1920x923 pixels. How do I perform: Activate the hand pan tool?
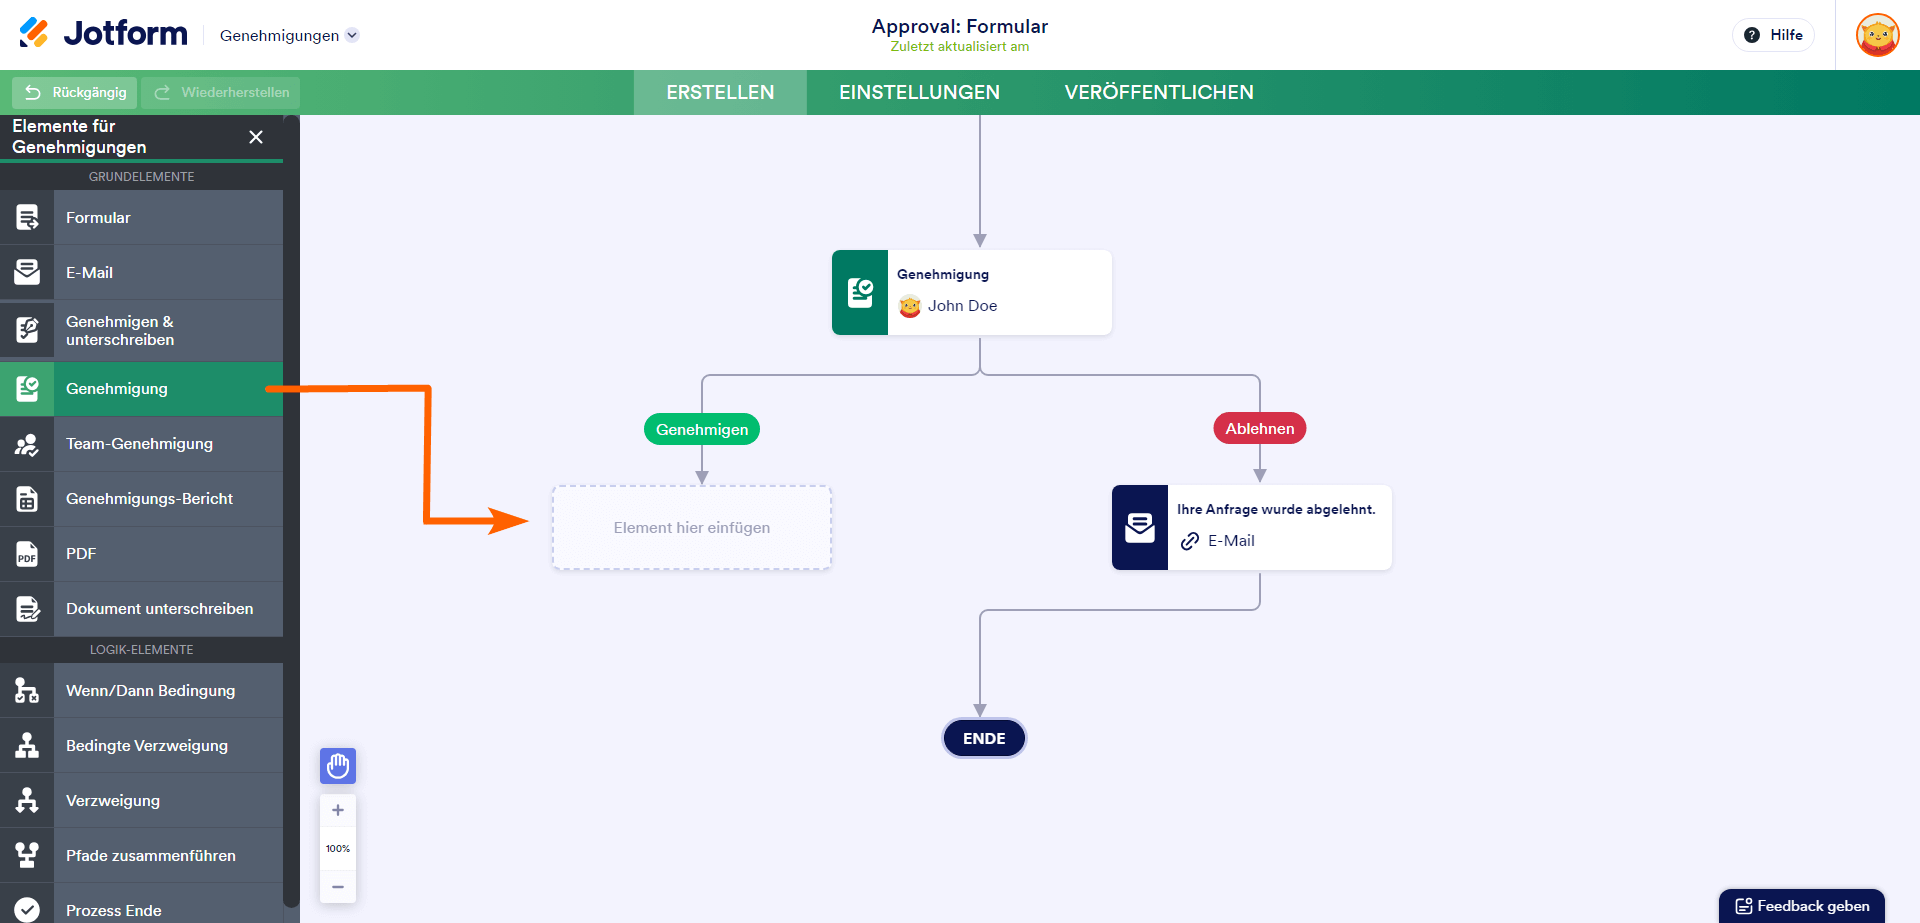tap(338, 766)
